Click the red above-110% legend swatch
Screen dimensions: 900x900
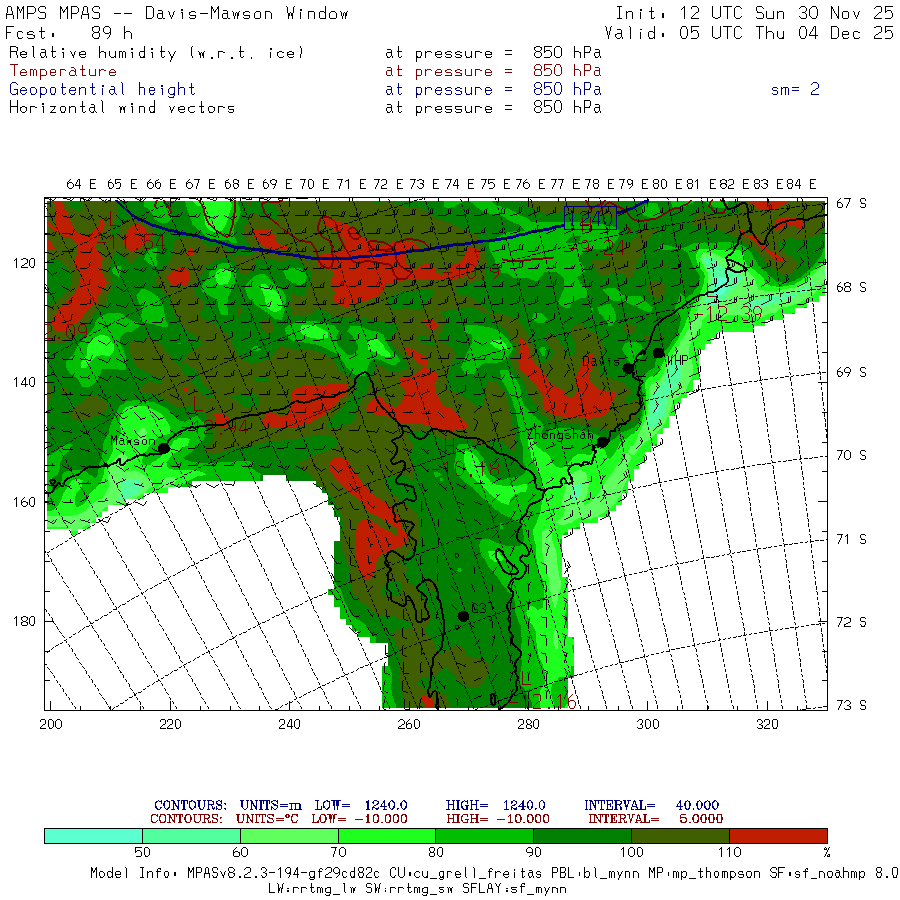coord(778,836)
